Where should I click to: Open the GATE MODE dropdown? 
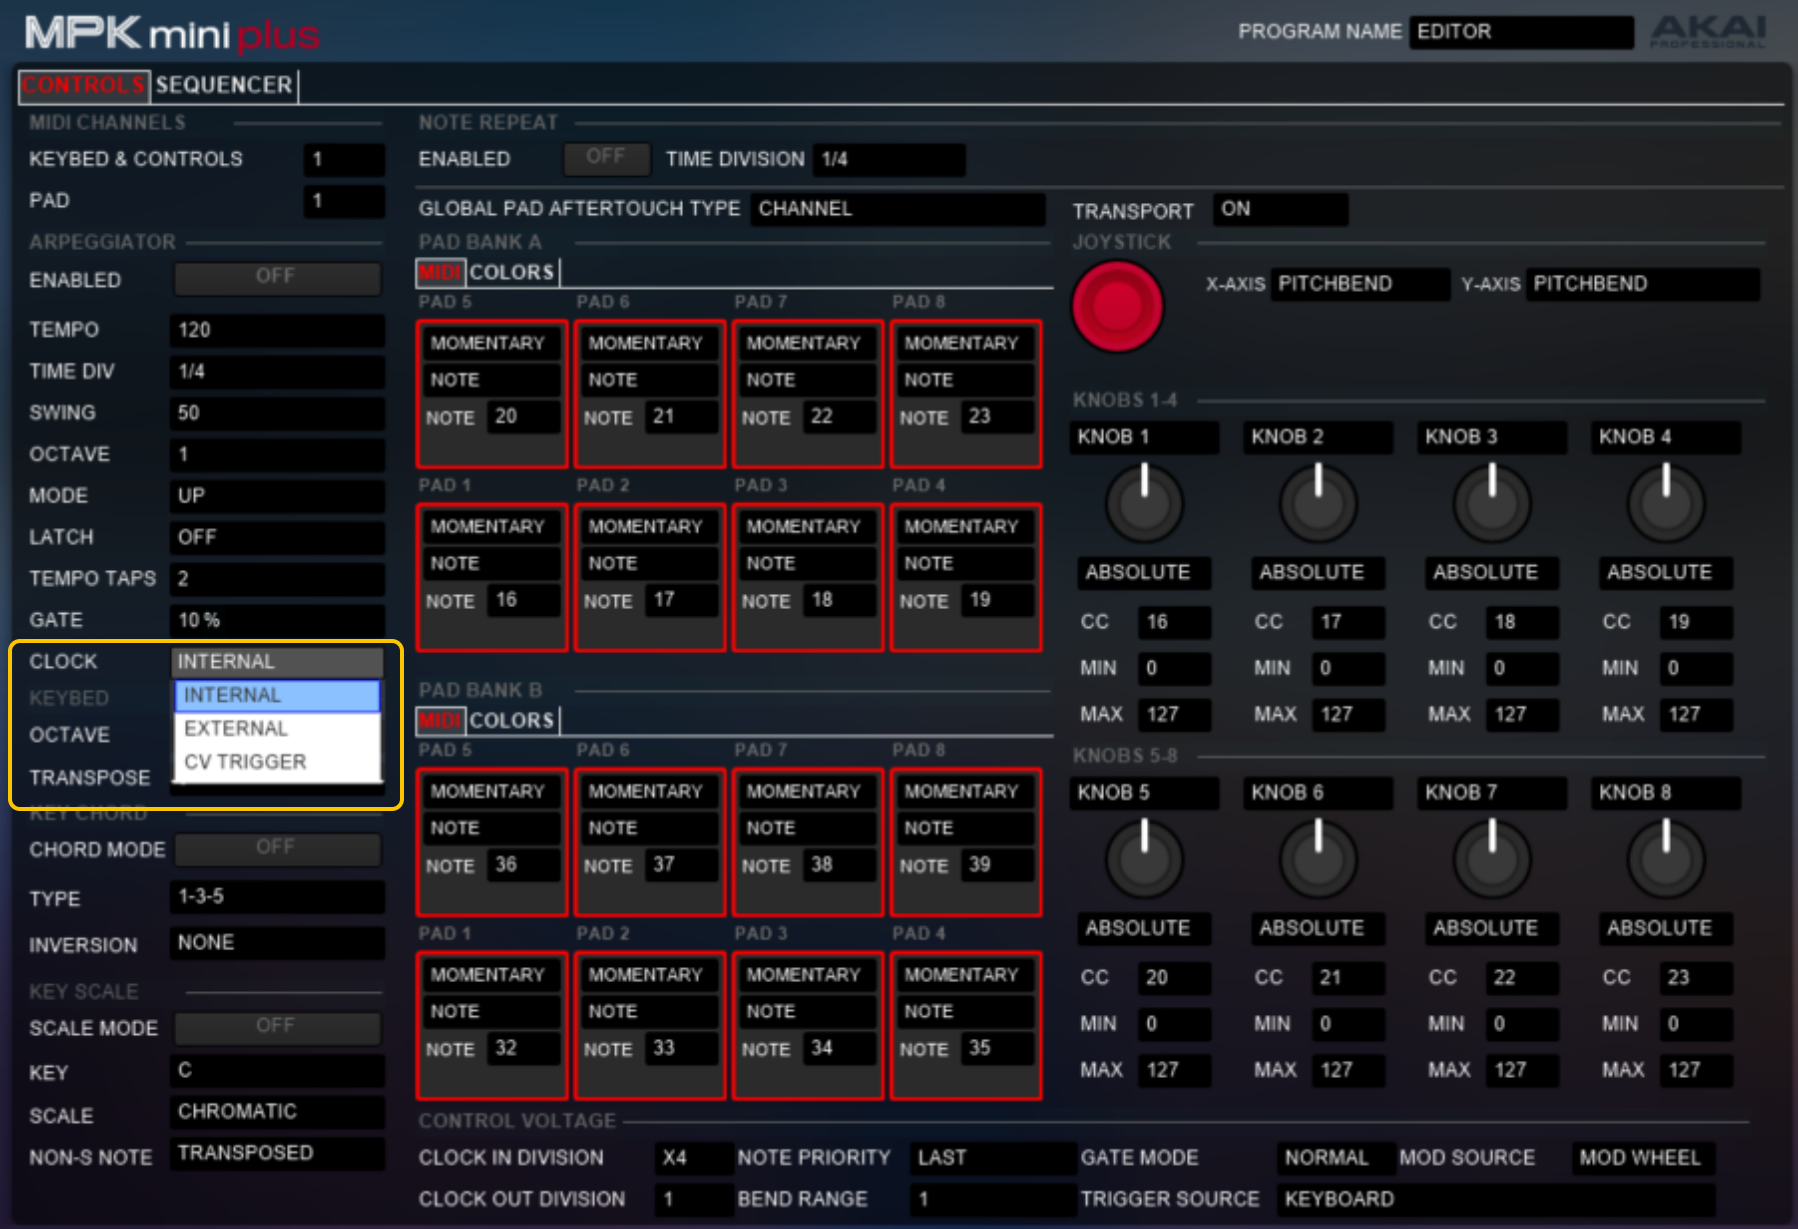(1336, 1158)
